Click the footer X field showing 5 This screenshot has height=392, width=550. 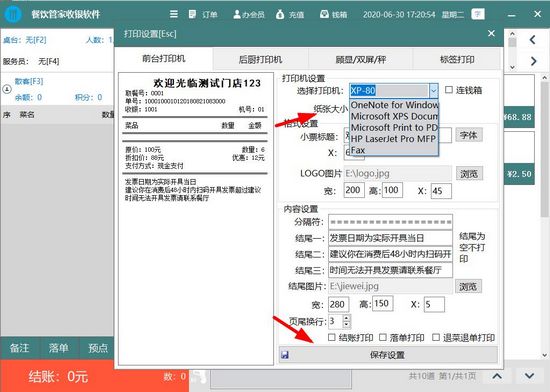point(434,304)
